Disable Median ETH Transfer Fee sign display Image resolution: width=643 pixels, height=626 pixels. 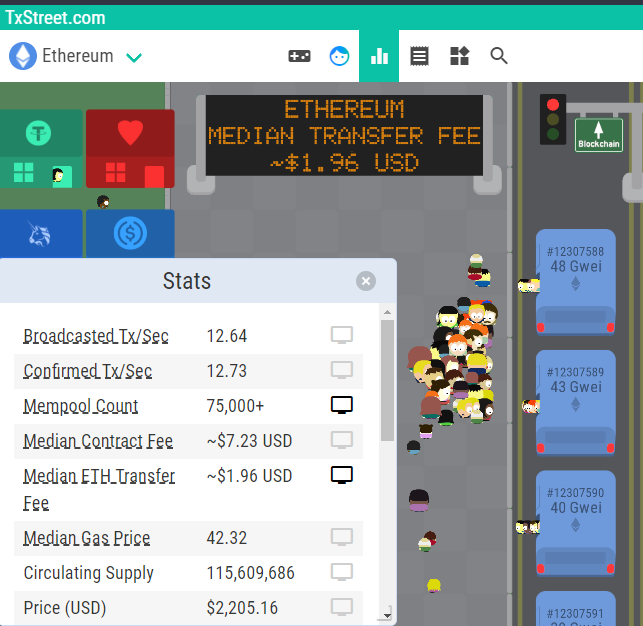tap(342, 476)
